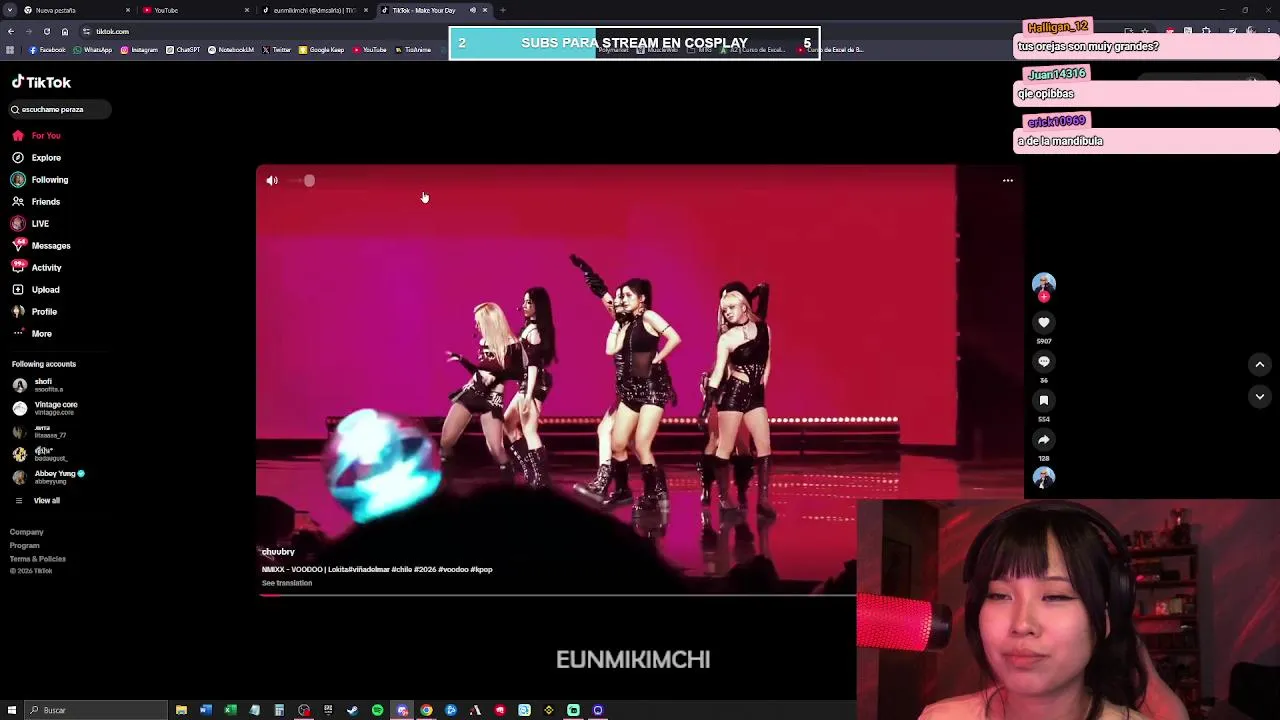This screenshot has width=1280, height=720.
Task: Go to the next video with down chevron
Action: [1260, 397]
